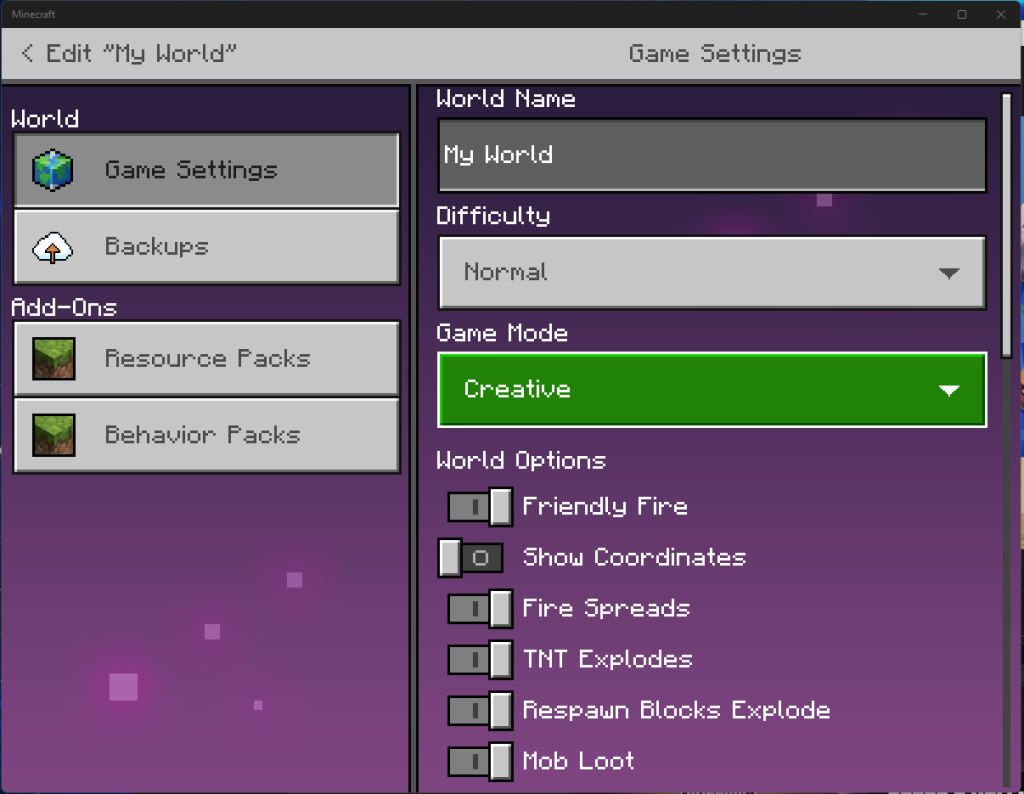Open the Game Mode dropdown set to Creative
The height and width of the screenshot is (794, 1024).
[712, 390]
